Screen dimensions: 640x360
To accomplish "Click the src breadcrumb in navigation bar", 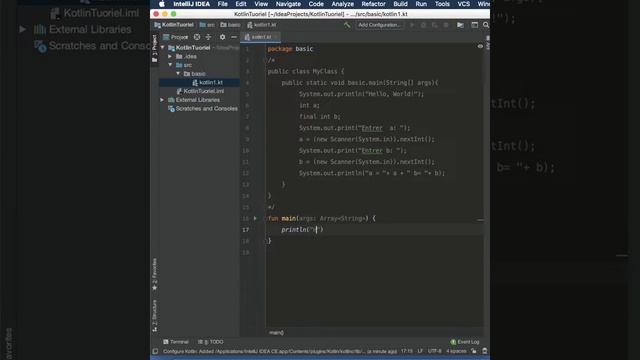I will 207,25.
